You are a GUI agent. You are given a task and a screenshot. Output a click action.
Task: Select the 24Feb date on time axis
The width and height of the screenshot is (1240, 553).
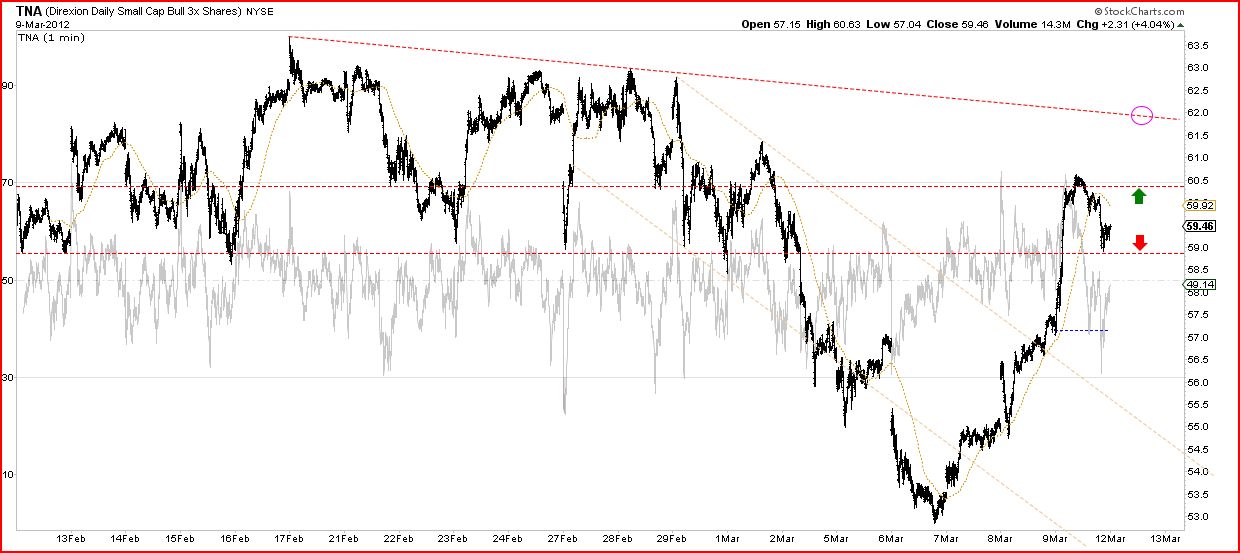point(507,537)
